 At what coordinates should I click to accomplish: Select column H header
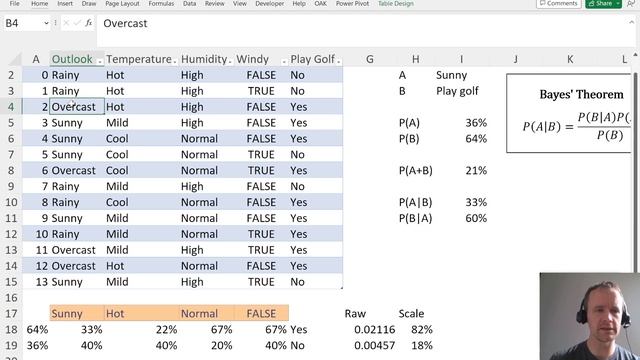click(x=416, y=60)
